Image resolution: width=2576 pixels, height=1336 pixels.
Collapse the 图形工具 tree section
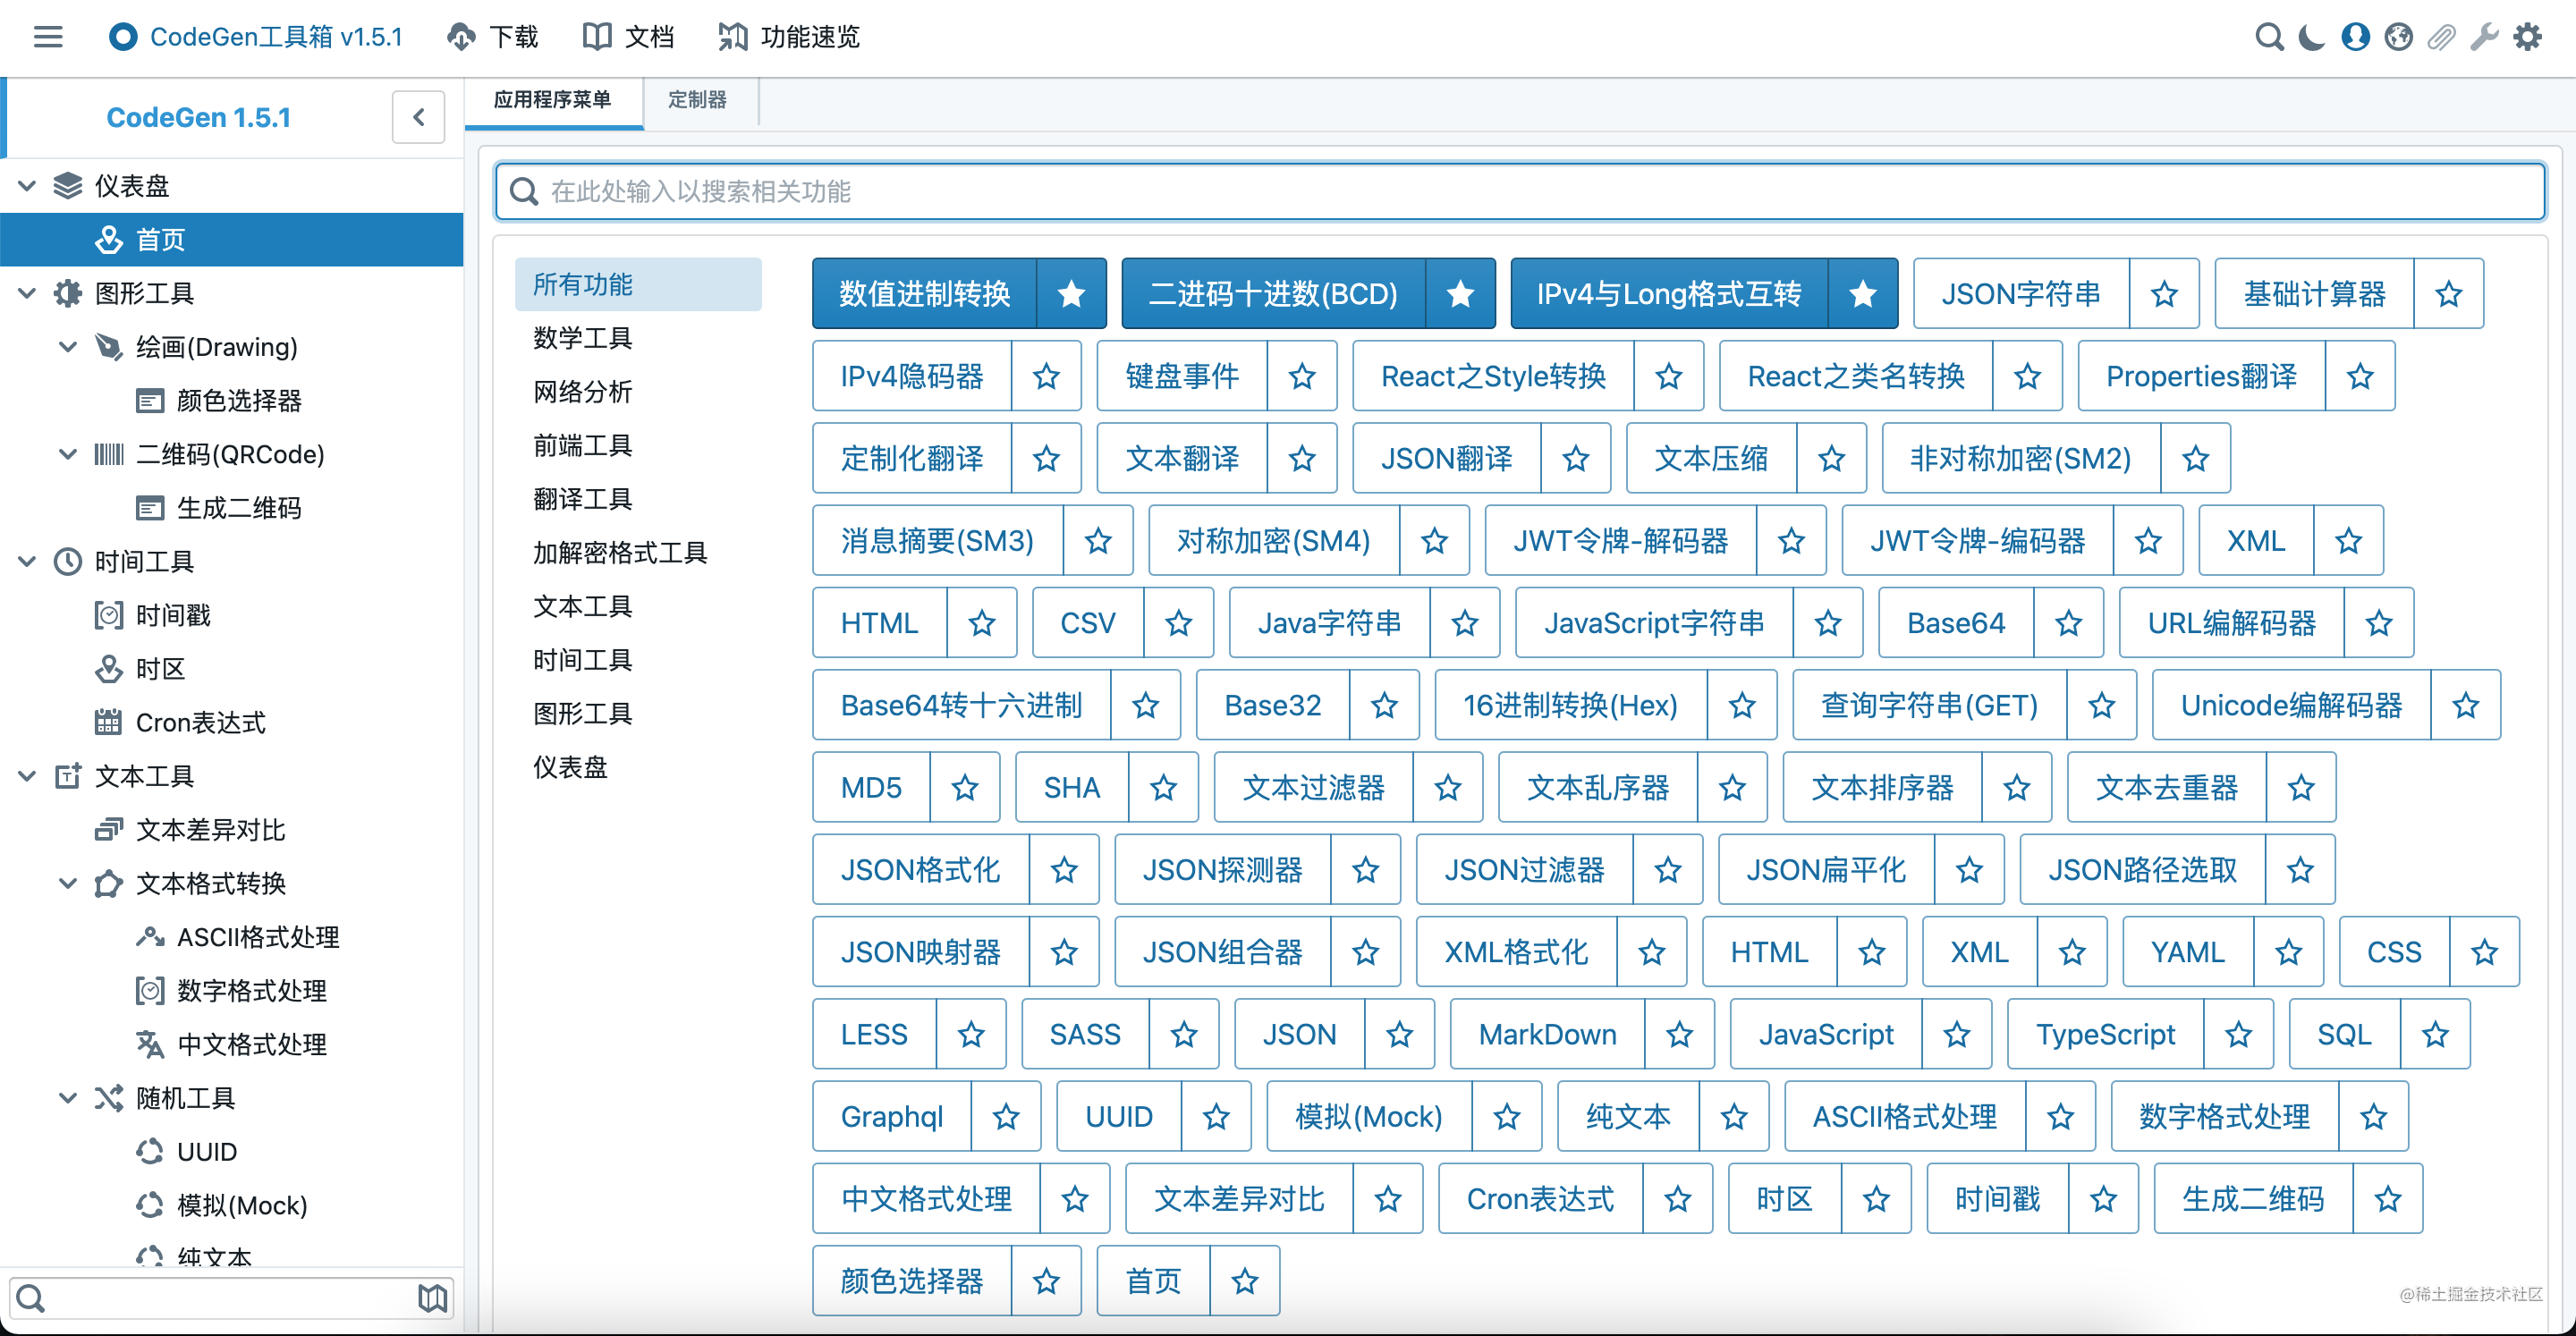(x=25, y=293)
